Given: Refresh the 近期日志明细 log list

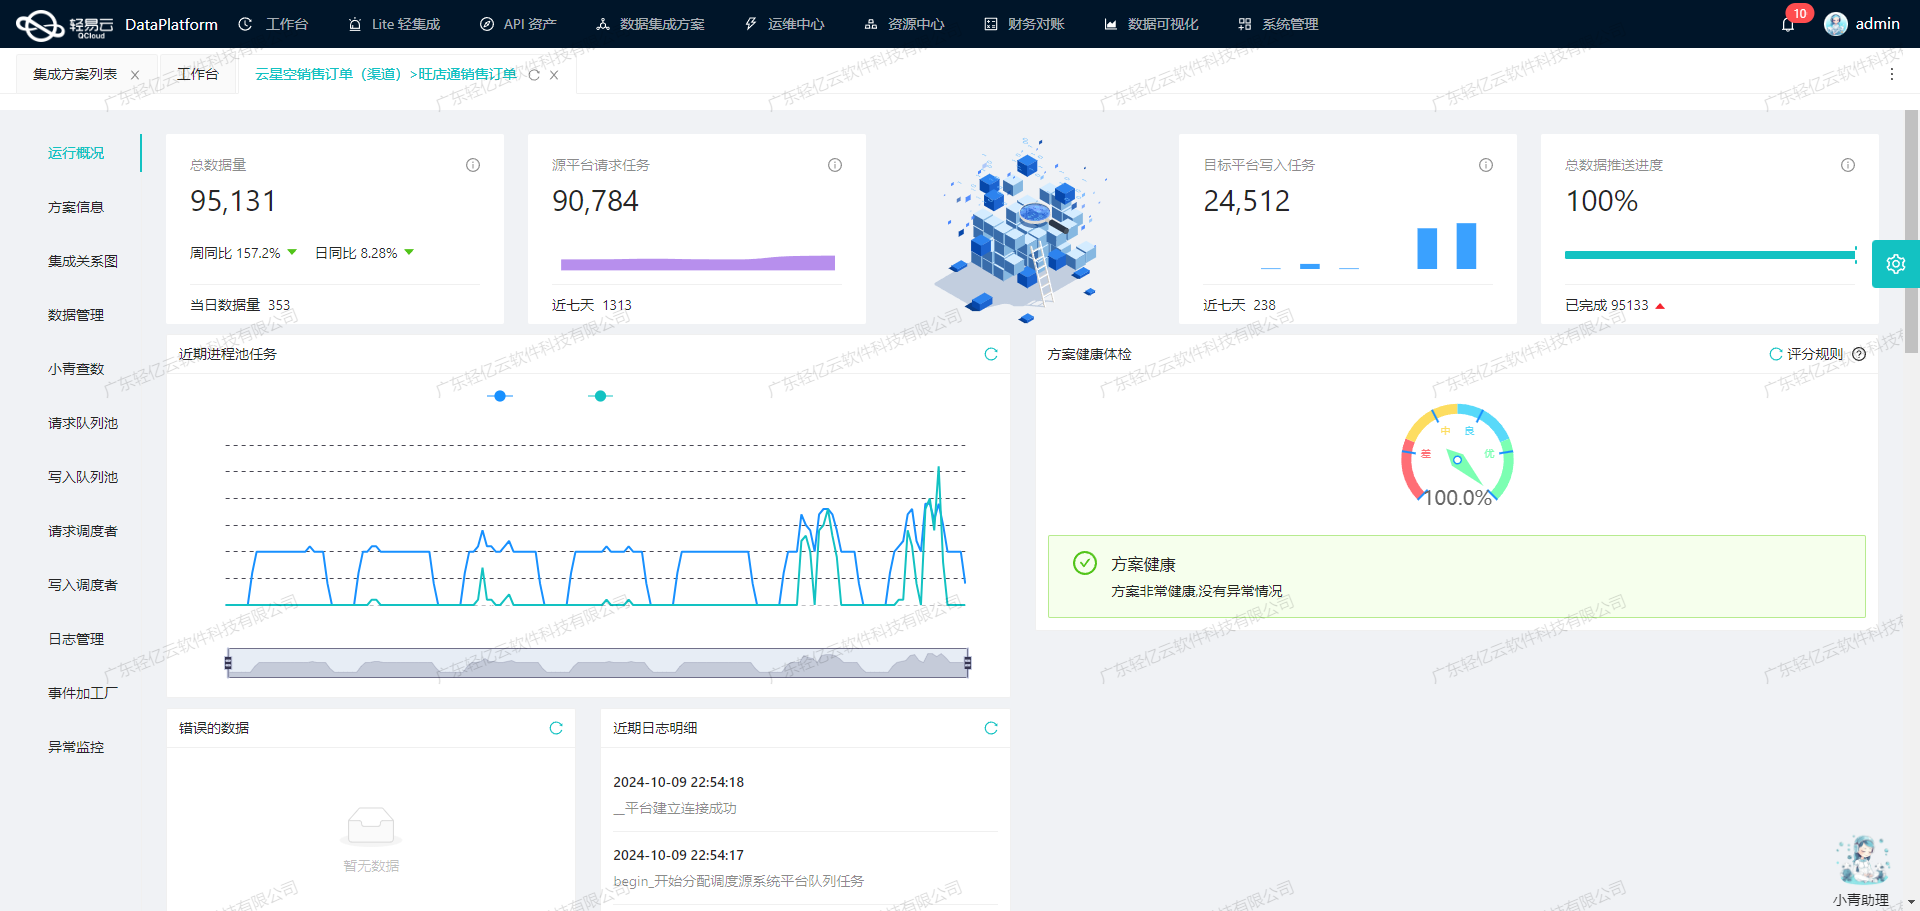Looking at the screenshot, I should pos(991,728).
